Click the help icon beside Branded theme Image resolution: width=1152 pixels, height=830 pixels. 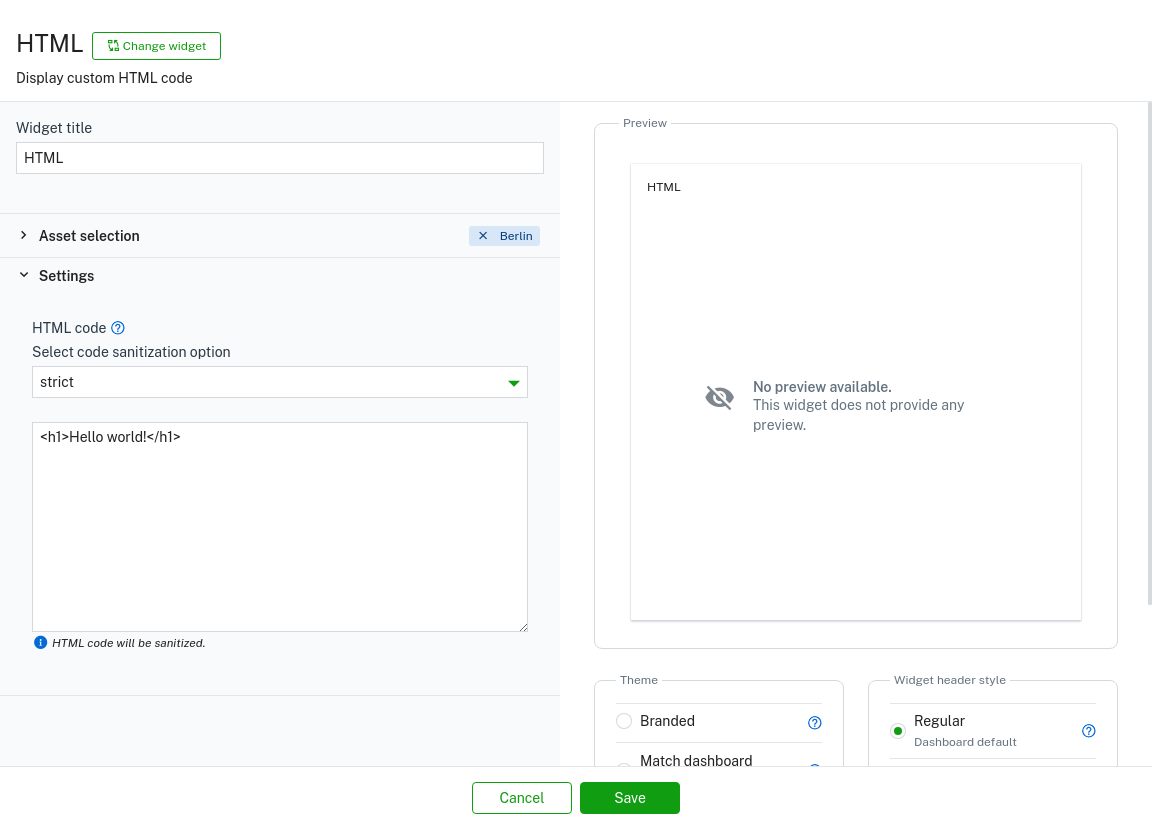[x=815, y=722]
